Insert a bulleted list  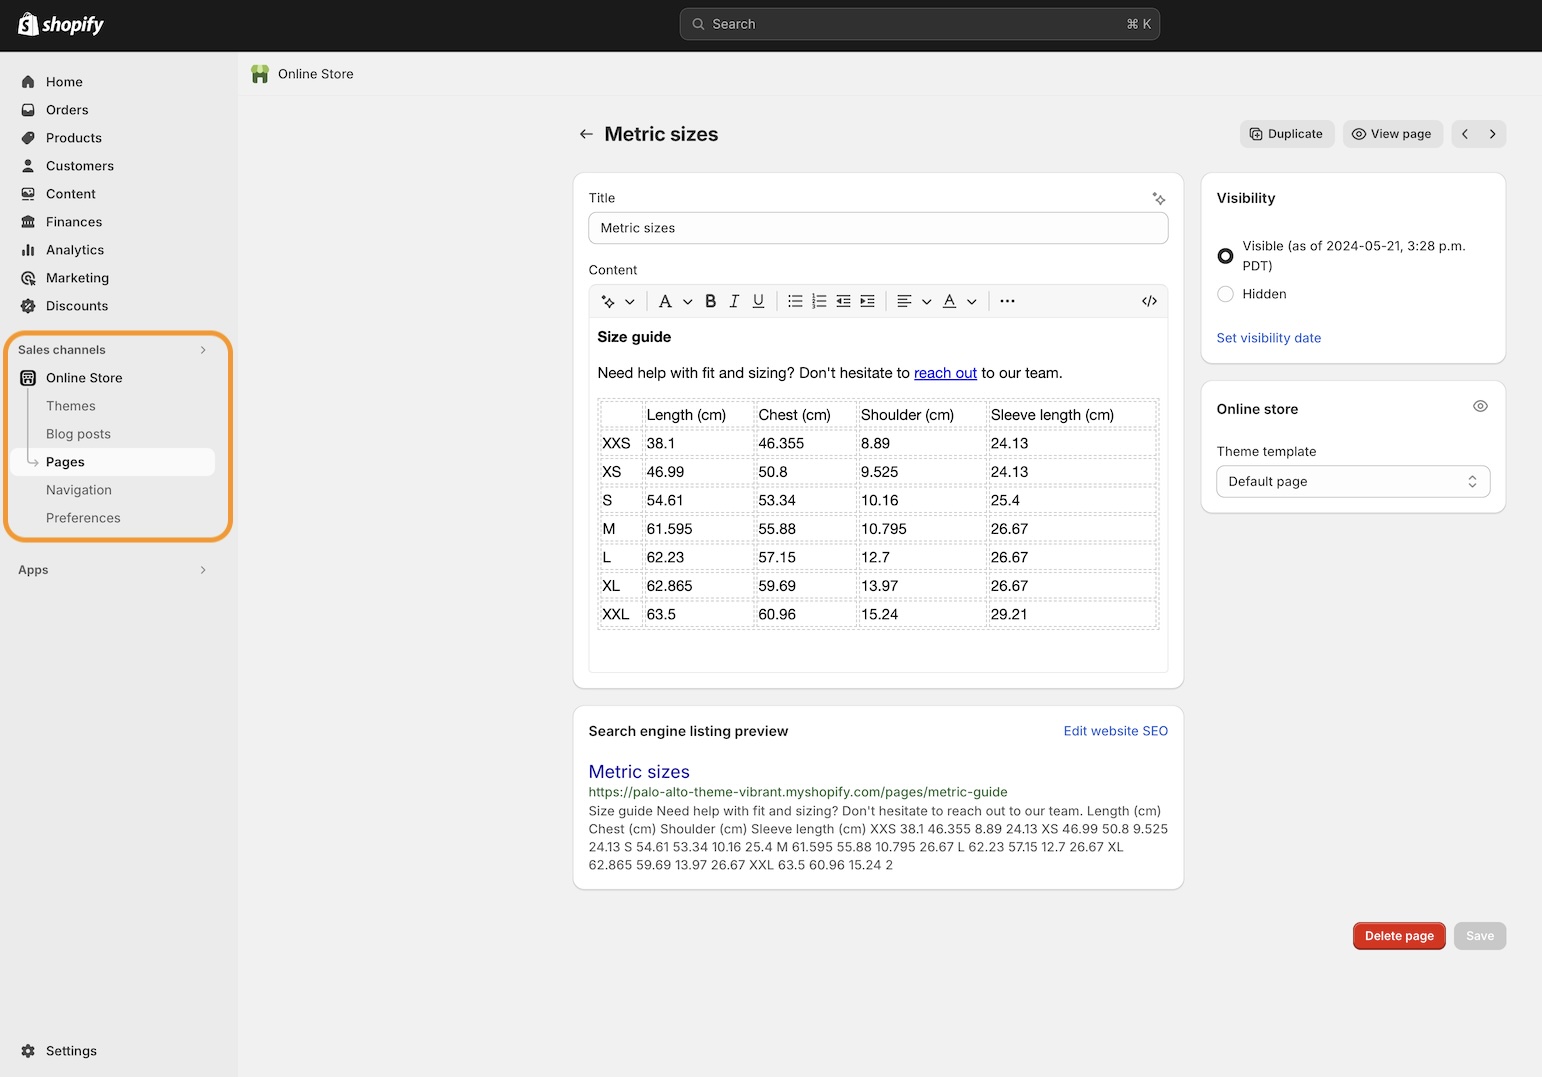pyautogui.click(x=795, y=301)
